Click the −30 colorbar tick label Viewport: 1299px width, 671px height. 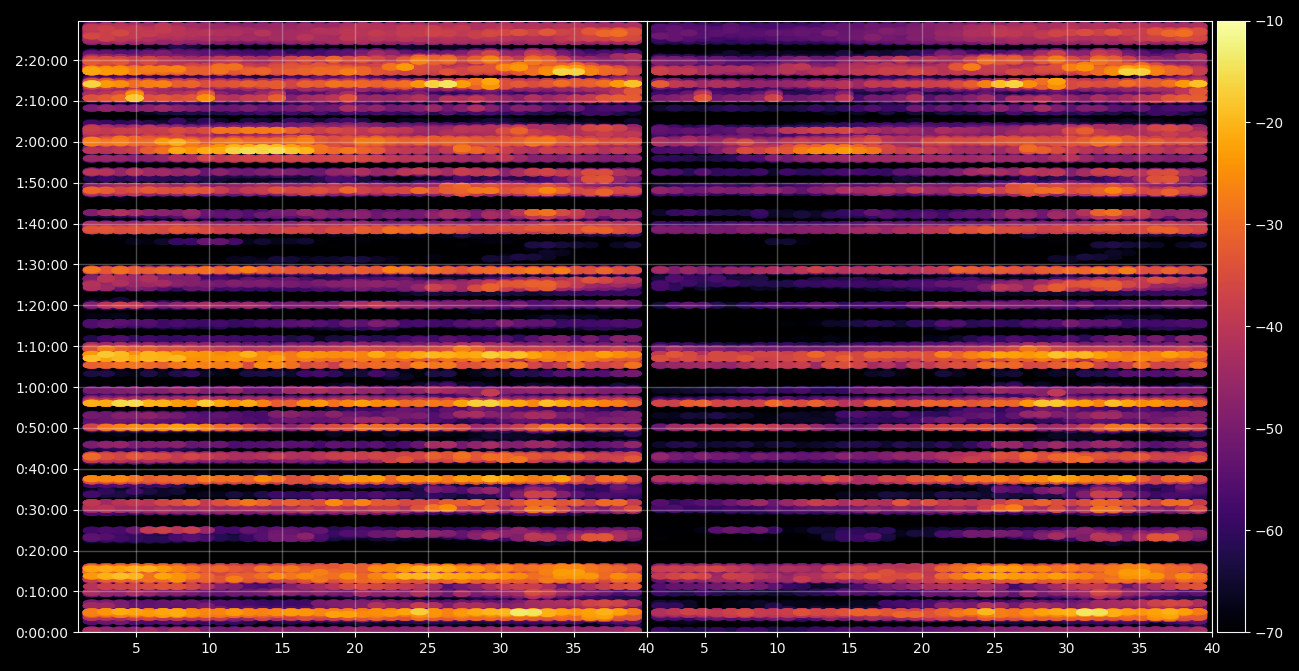coord(1267,225)
